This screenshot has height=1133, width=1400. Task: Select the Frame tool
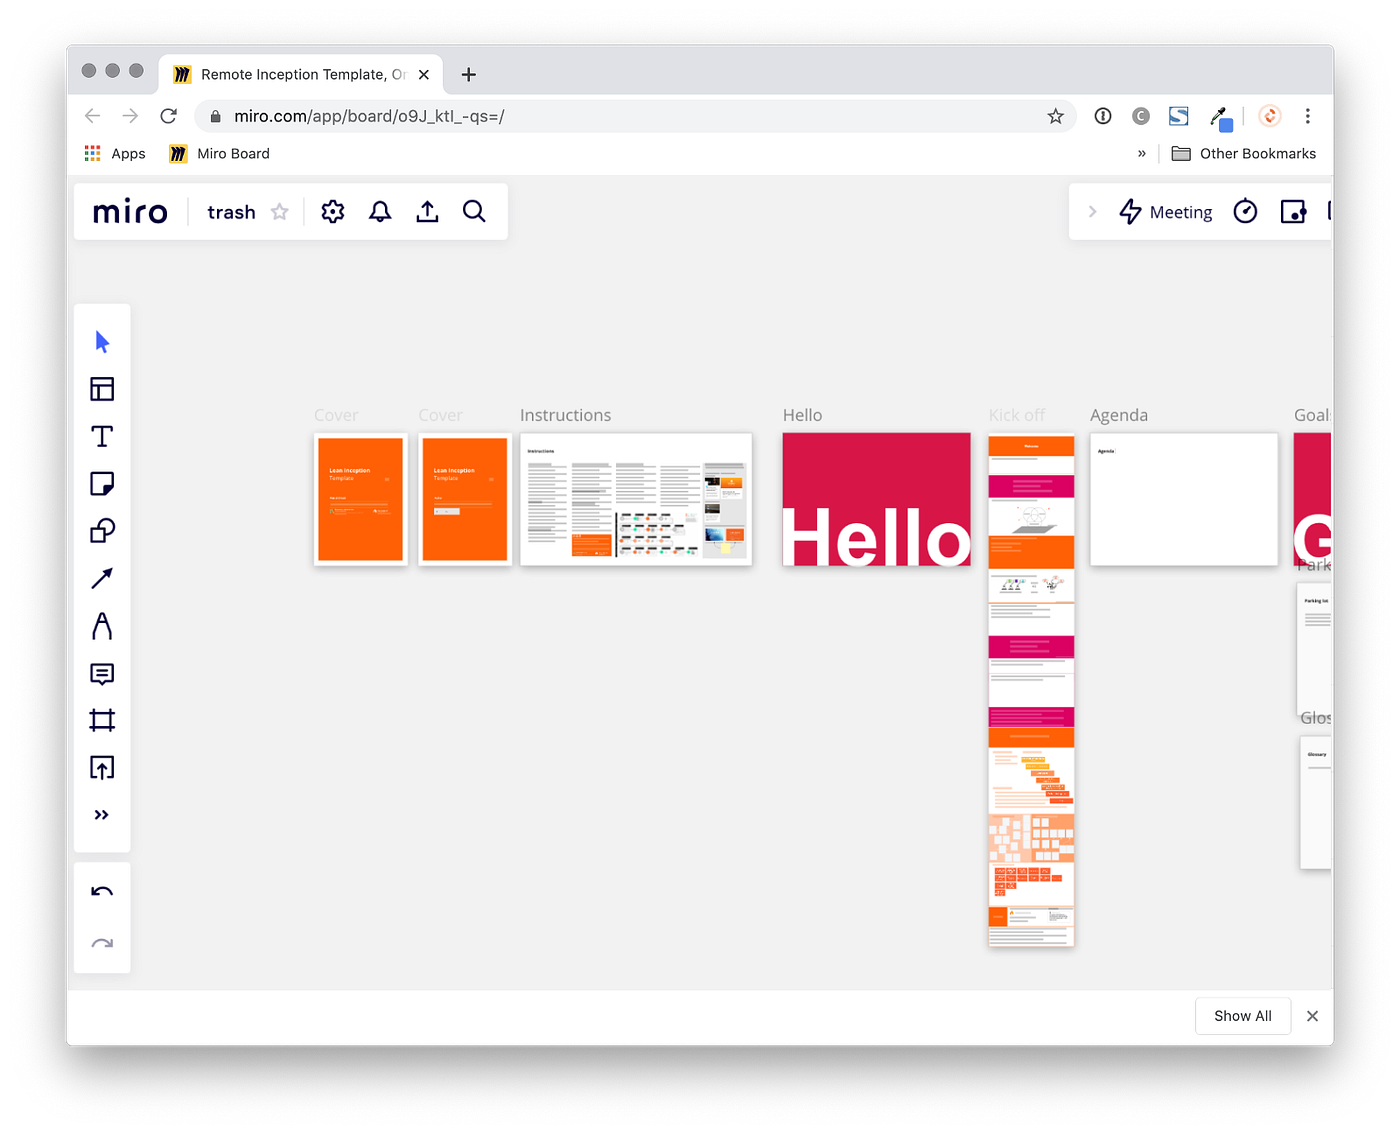pyautogui.click(x=102, y=720)
